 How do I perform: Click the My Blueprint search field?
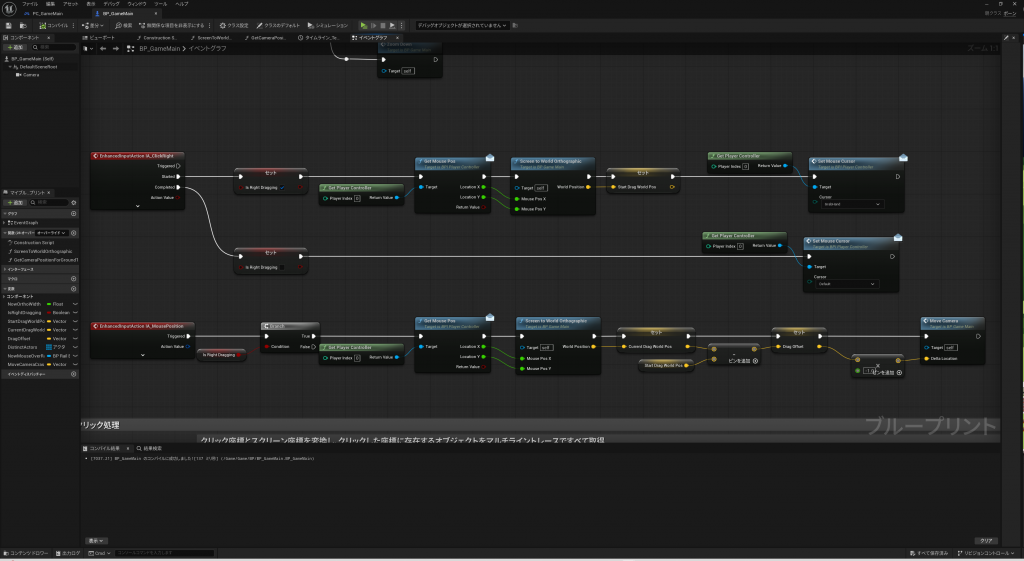(50, 202)
